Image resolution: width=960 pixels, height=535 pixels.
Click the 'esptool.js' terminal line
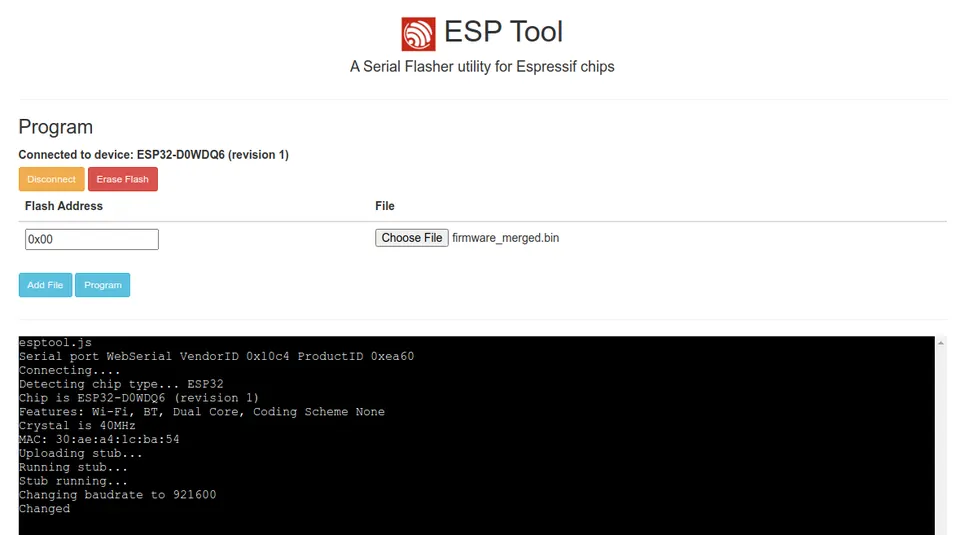tap(55, 343)
